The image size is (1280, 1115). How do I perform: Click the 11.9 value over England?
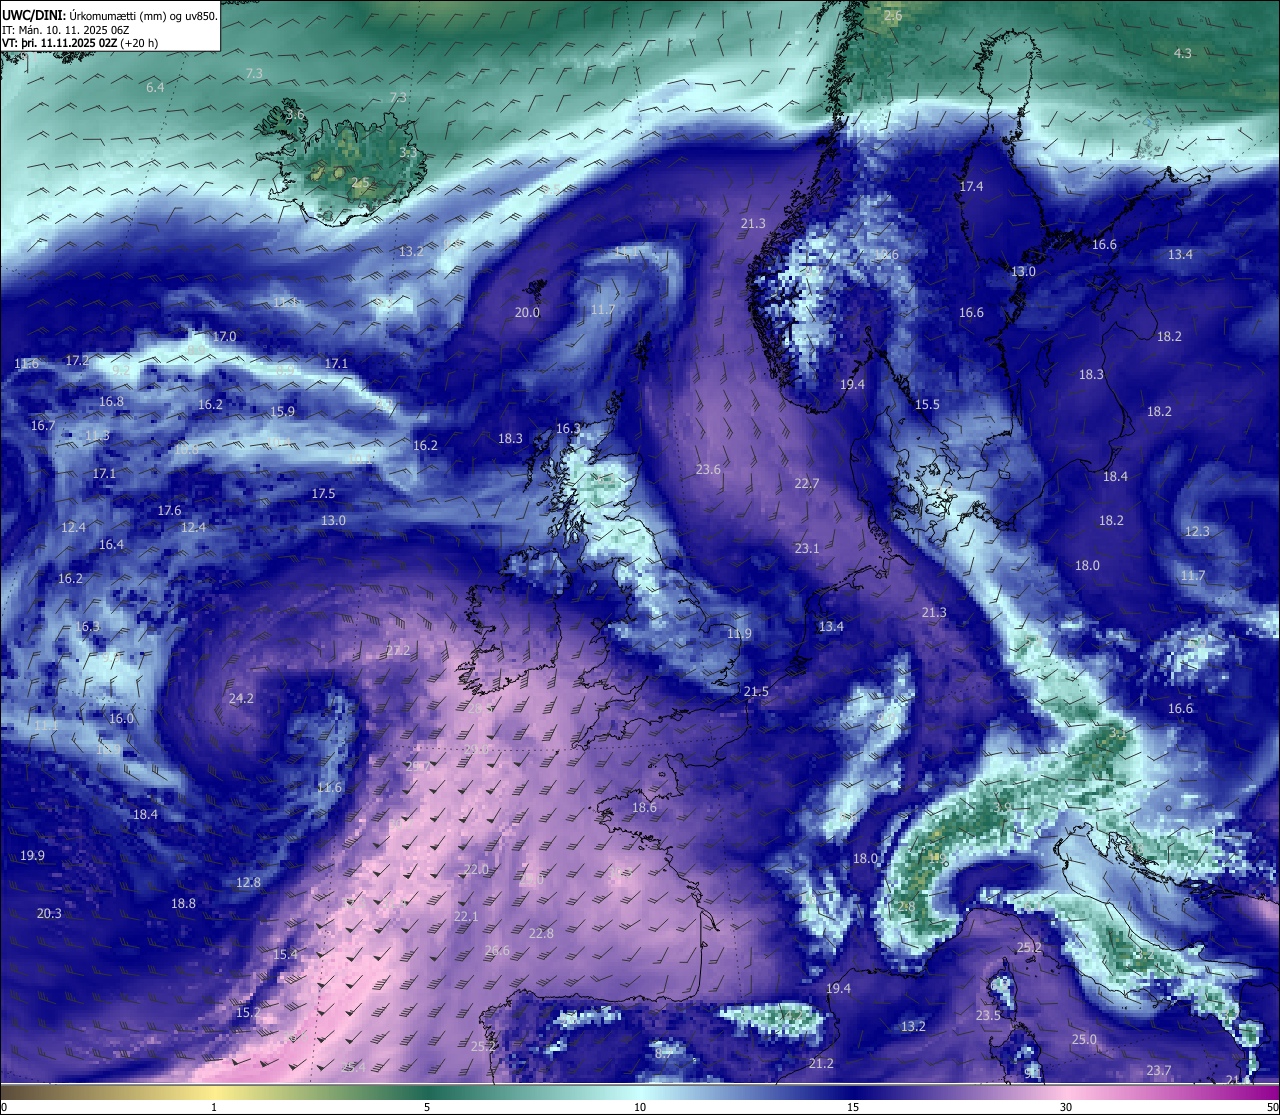[739, 634]
